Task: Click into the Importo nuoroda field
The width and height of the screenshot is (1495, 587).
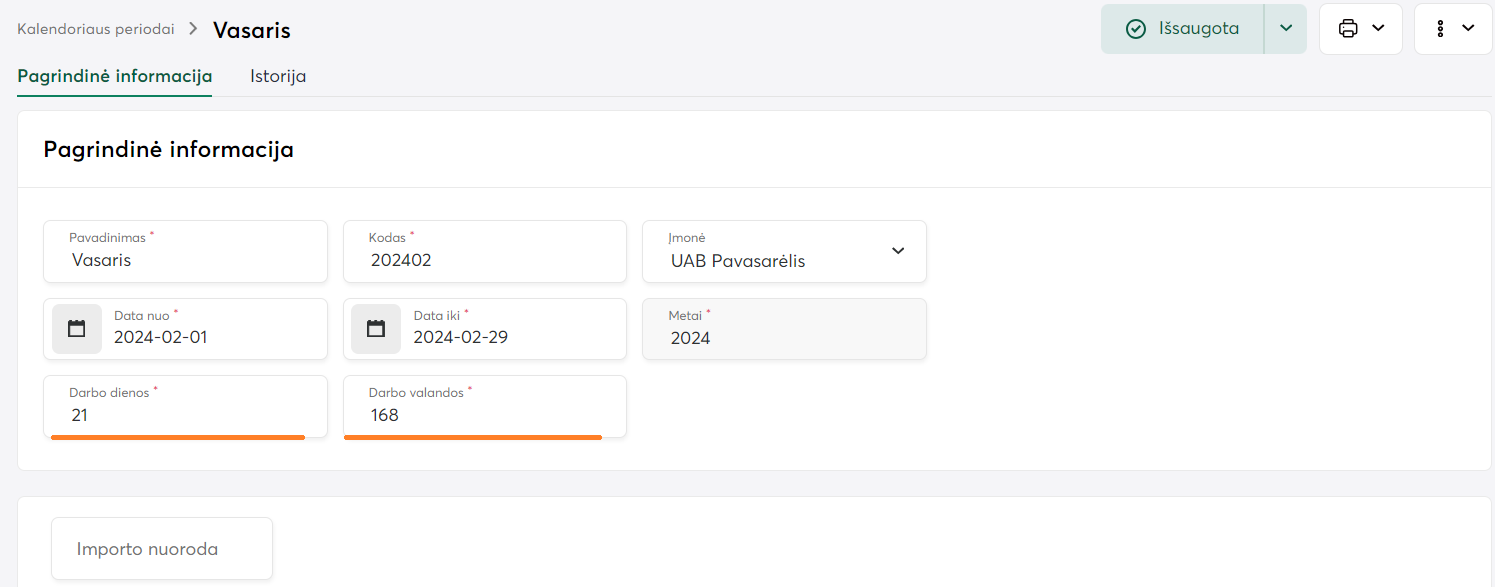Action: [162, 549]
